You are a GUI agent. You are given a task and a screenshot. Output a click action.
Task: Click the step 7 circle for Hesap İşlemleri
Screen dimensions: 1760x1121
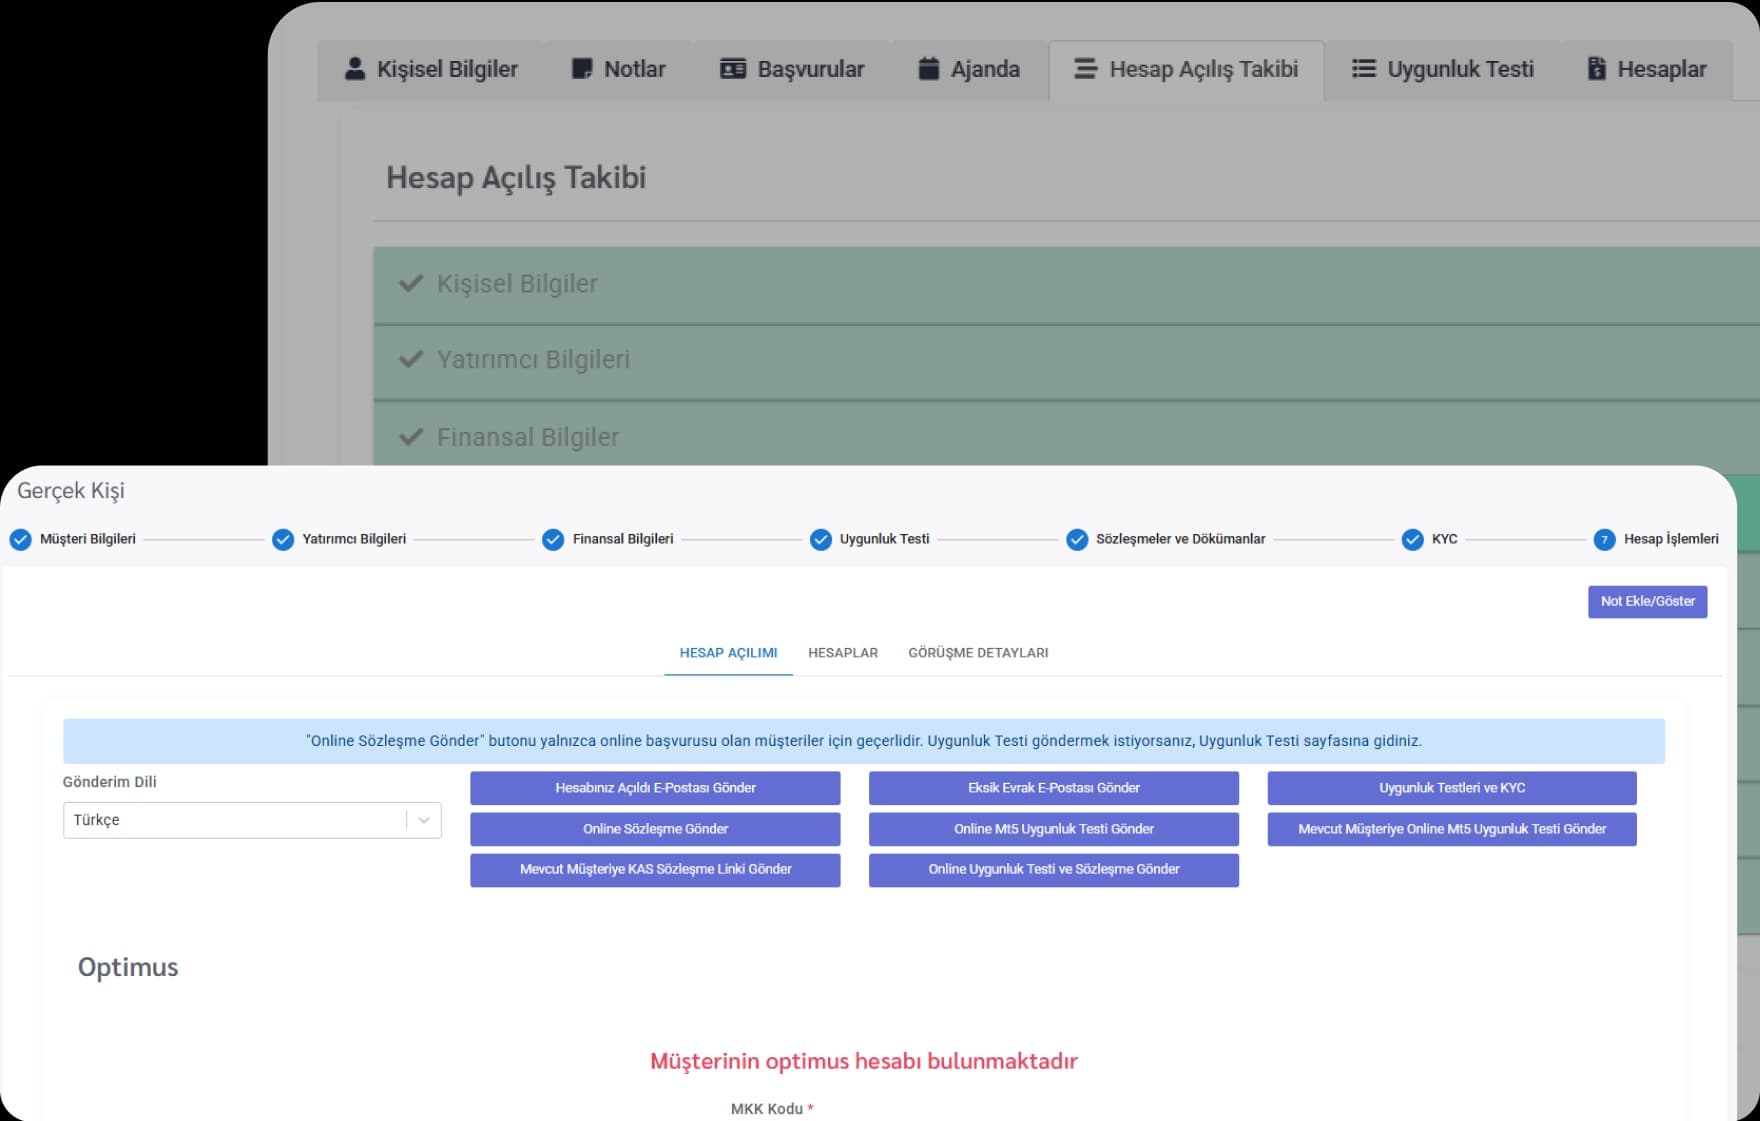pos(1604,540)
